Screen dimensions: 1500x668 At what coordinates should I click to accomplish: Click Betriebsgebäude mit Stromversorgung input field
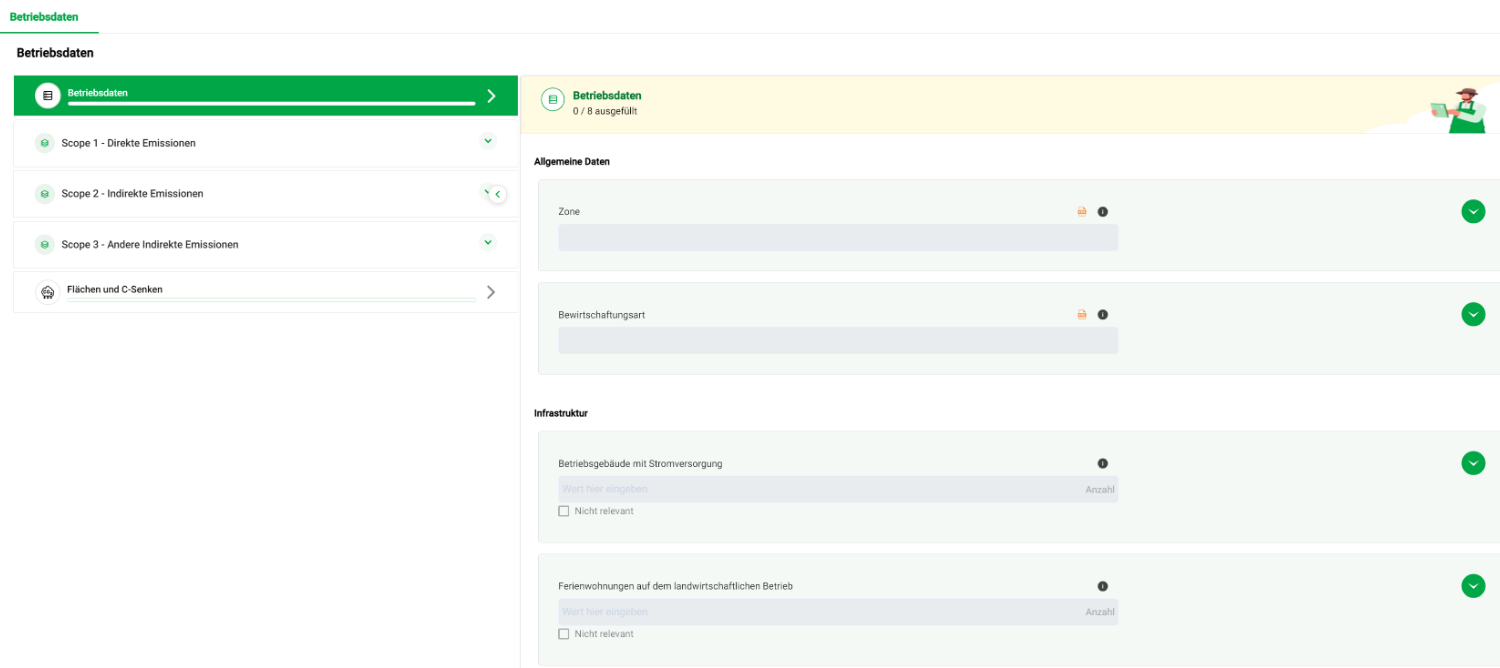pyautogui.click(x=838, y=489)
